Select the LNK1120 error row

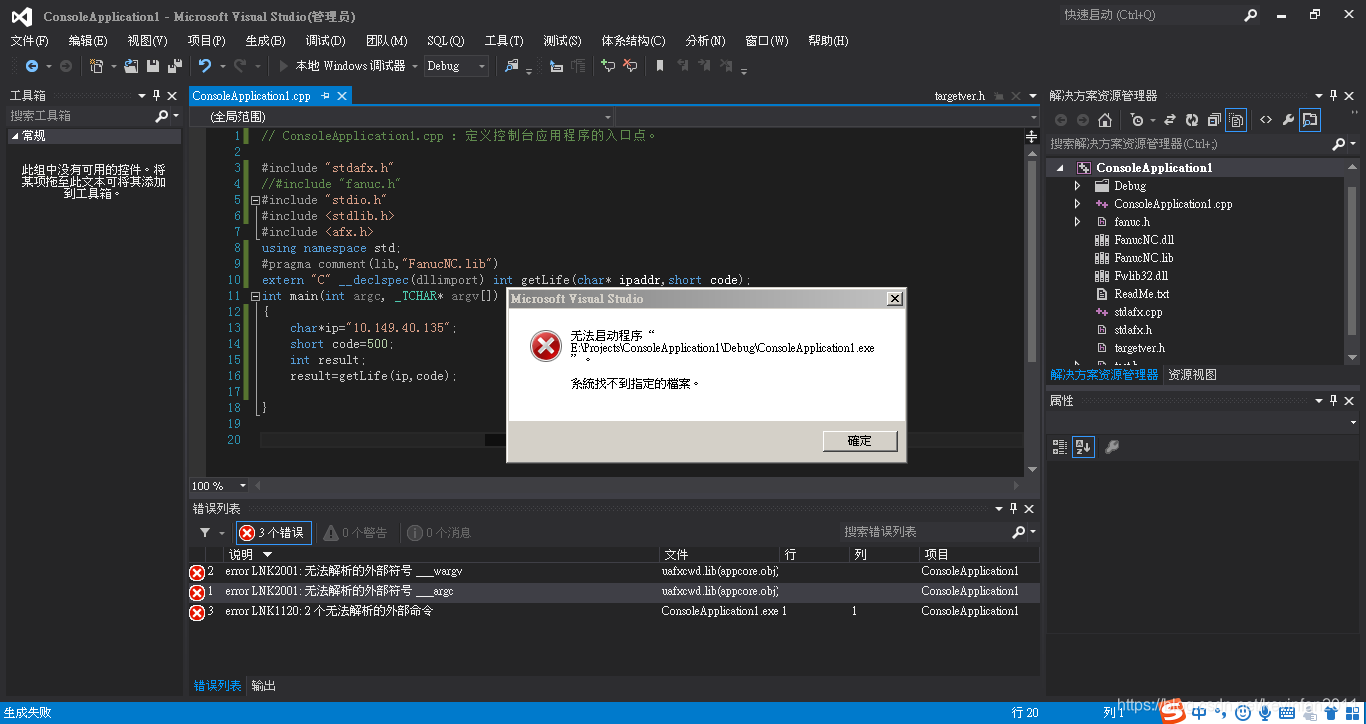point(614,611)
